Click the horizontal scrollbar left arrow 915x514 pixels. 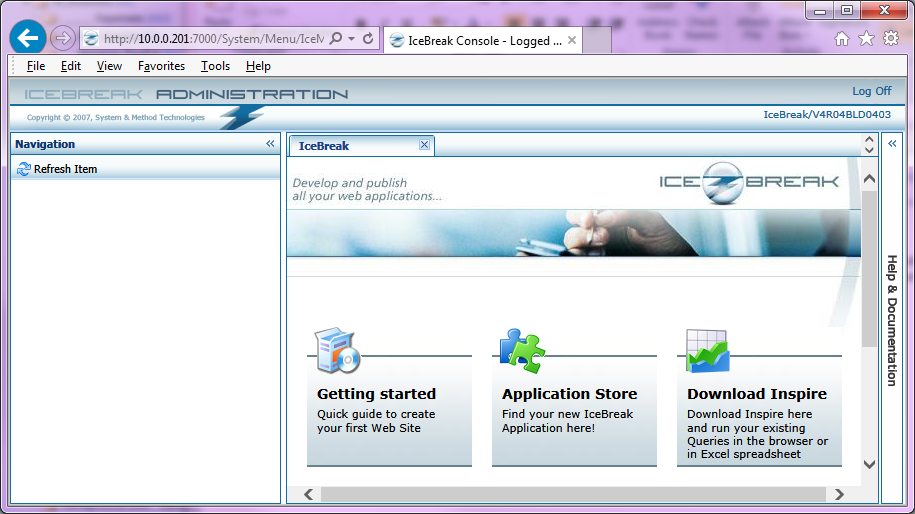coord(309,494)
